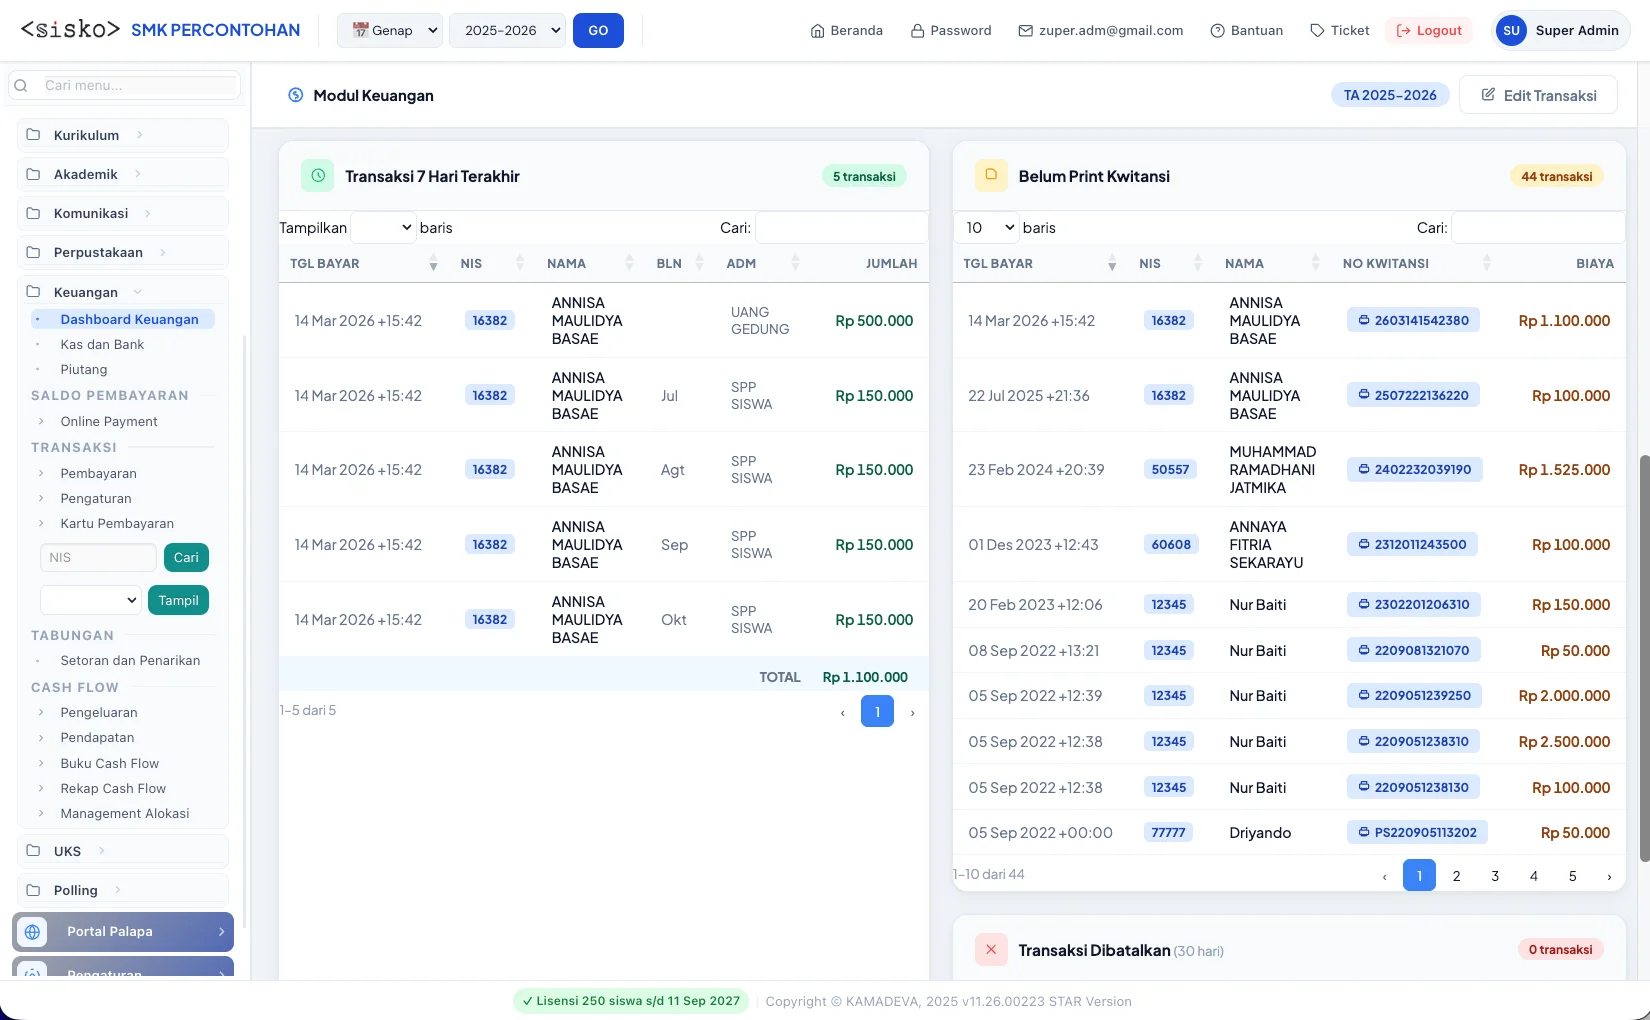Viewport: 1650px width, 1020px height.
Task: Click the red Logout button
Action: (x=1429, y=31)
